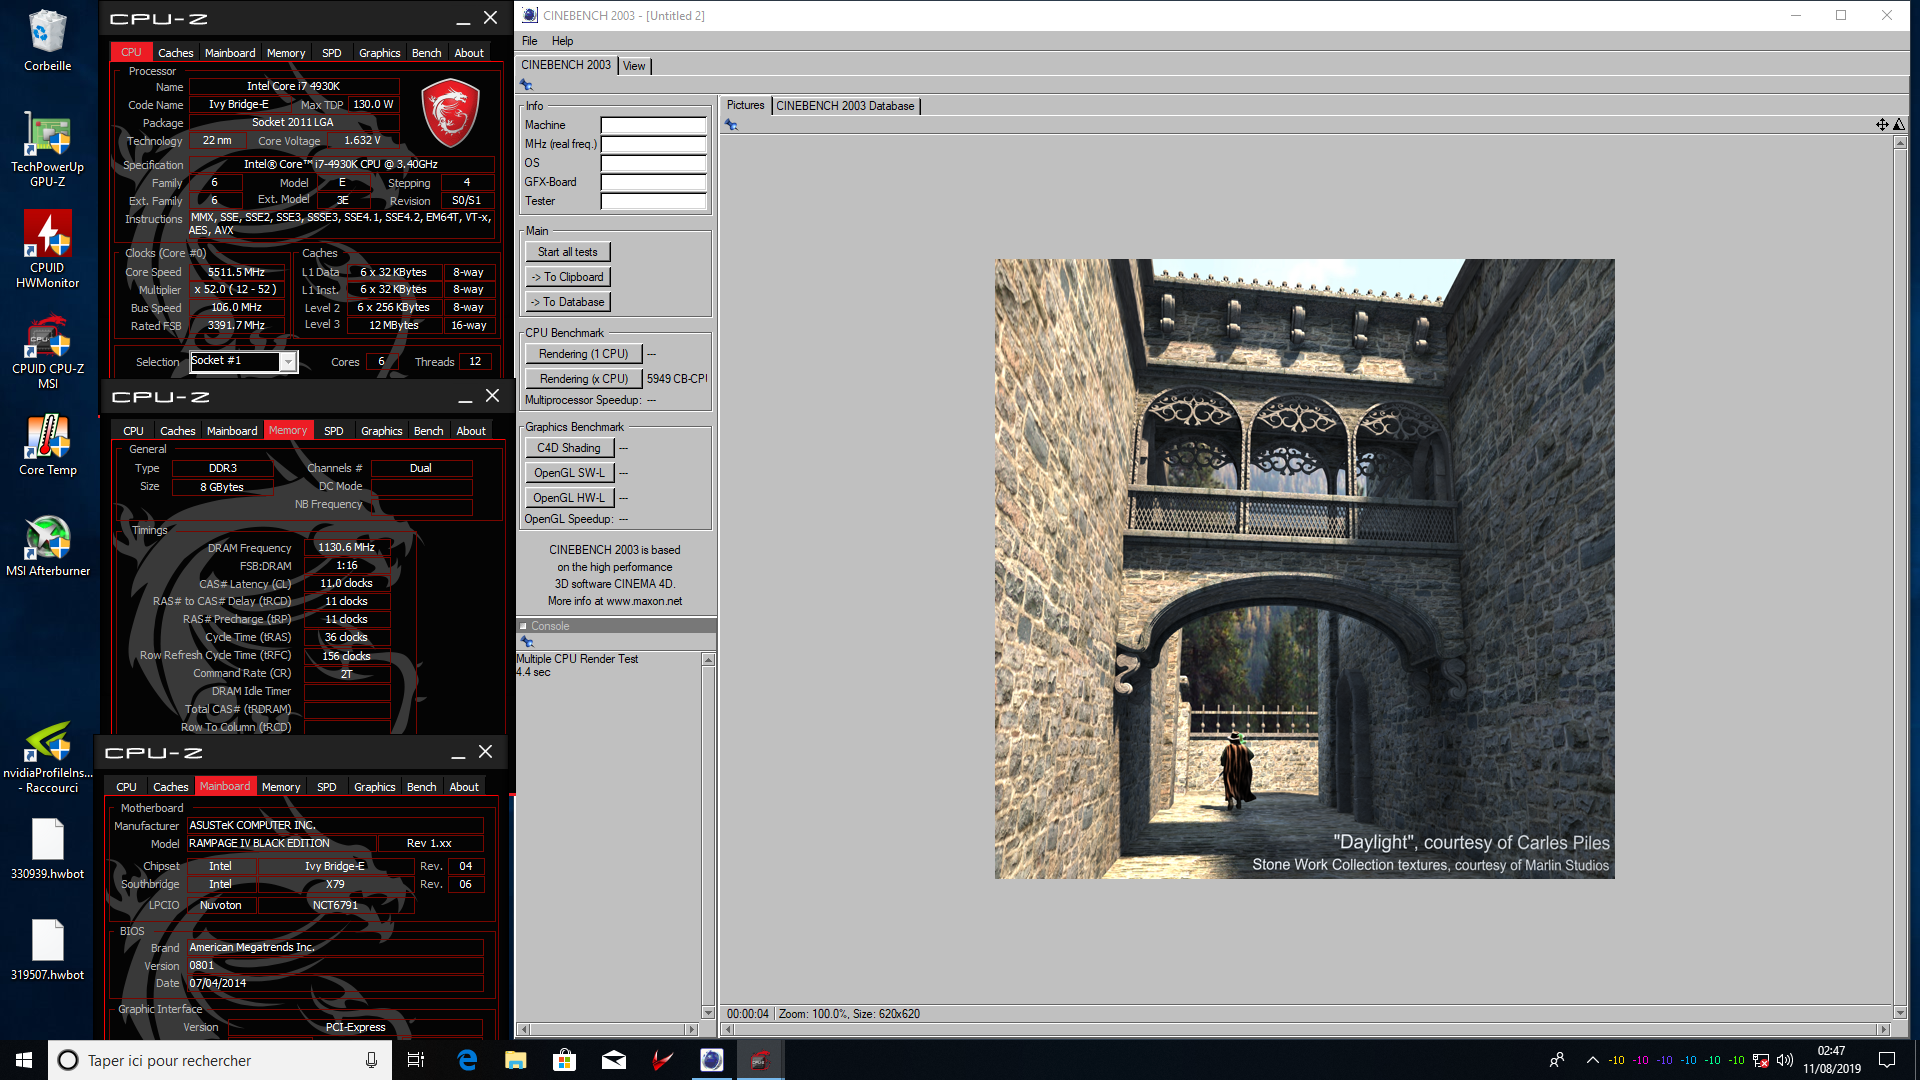Click the Machine input field
Screen dimensions: 1920x1080
tap(653, 125)
